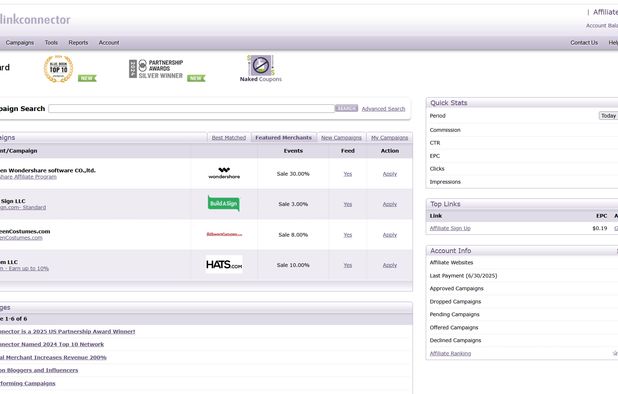Click the $0.19 EPC value
618x394 pixels.
click(x=599, y=228)
